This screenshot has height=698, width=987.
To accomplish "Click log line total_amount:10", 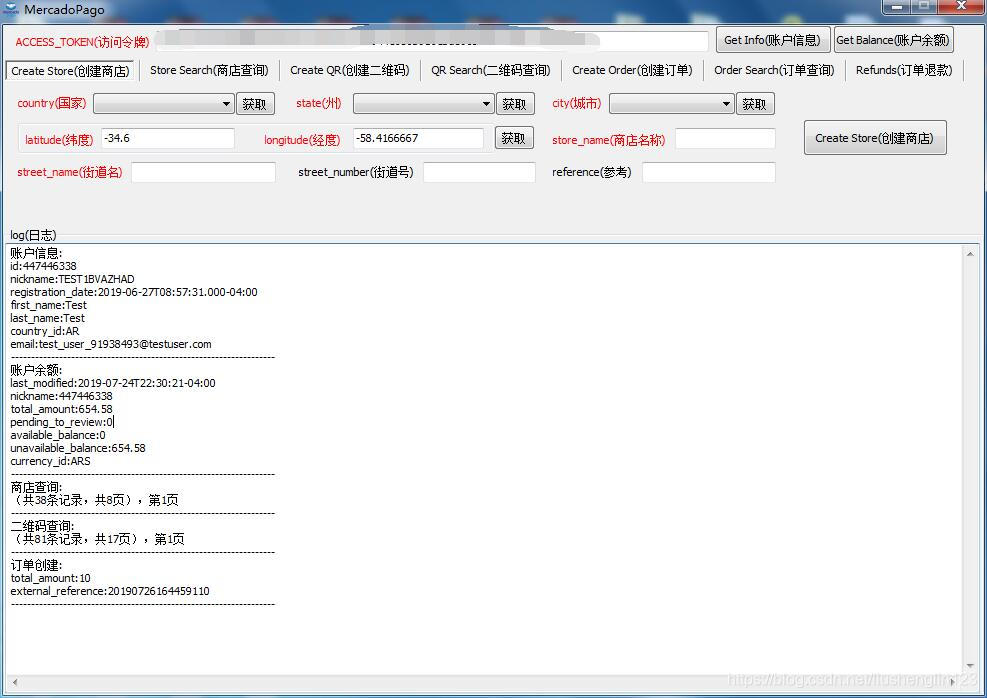I will point(50,578).
